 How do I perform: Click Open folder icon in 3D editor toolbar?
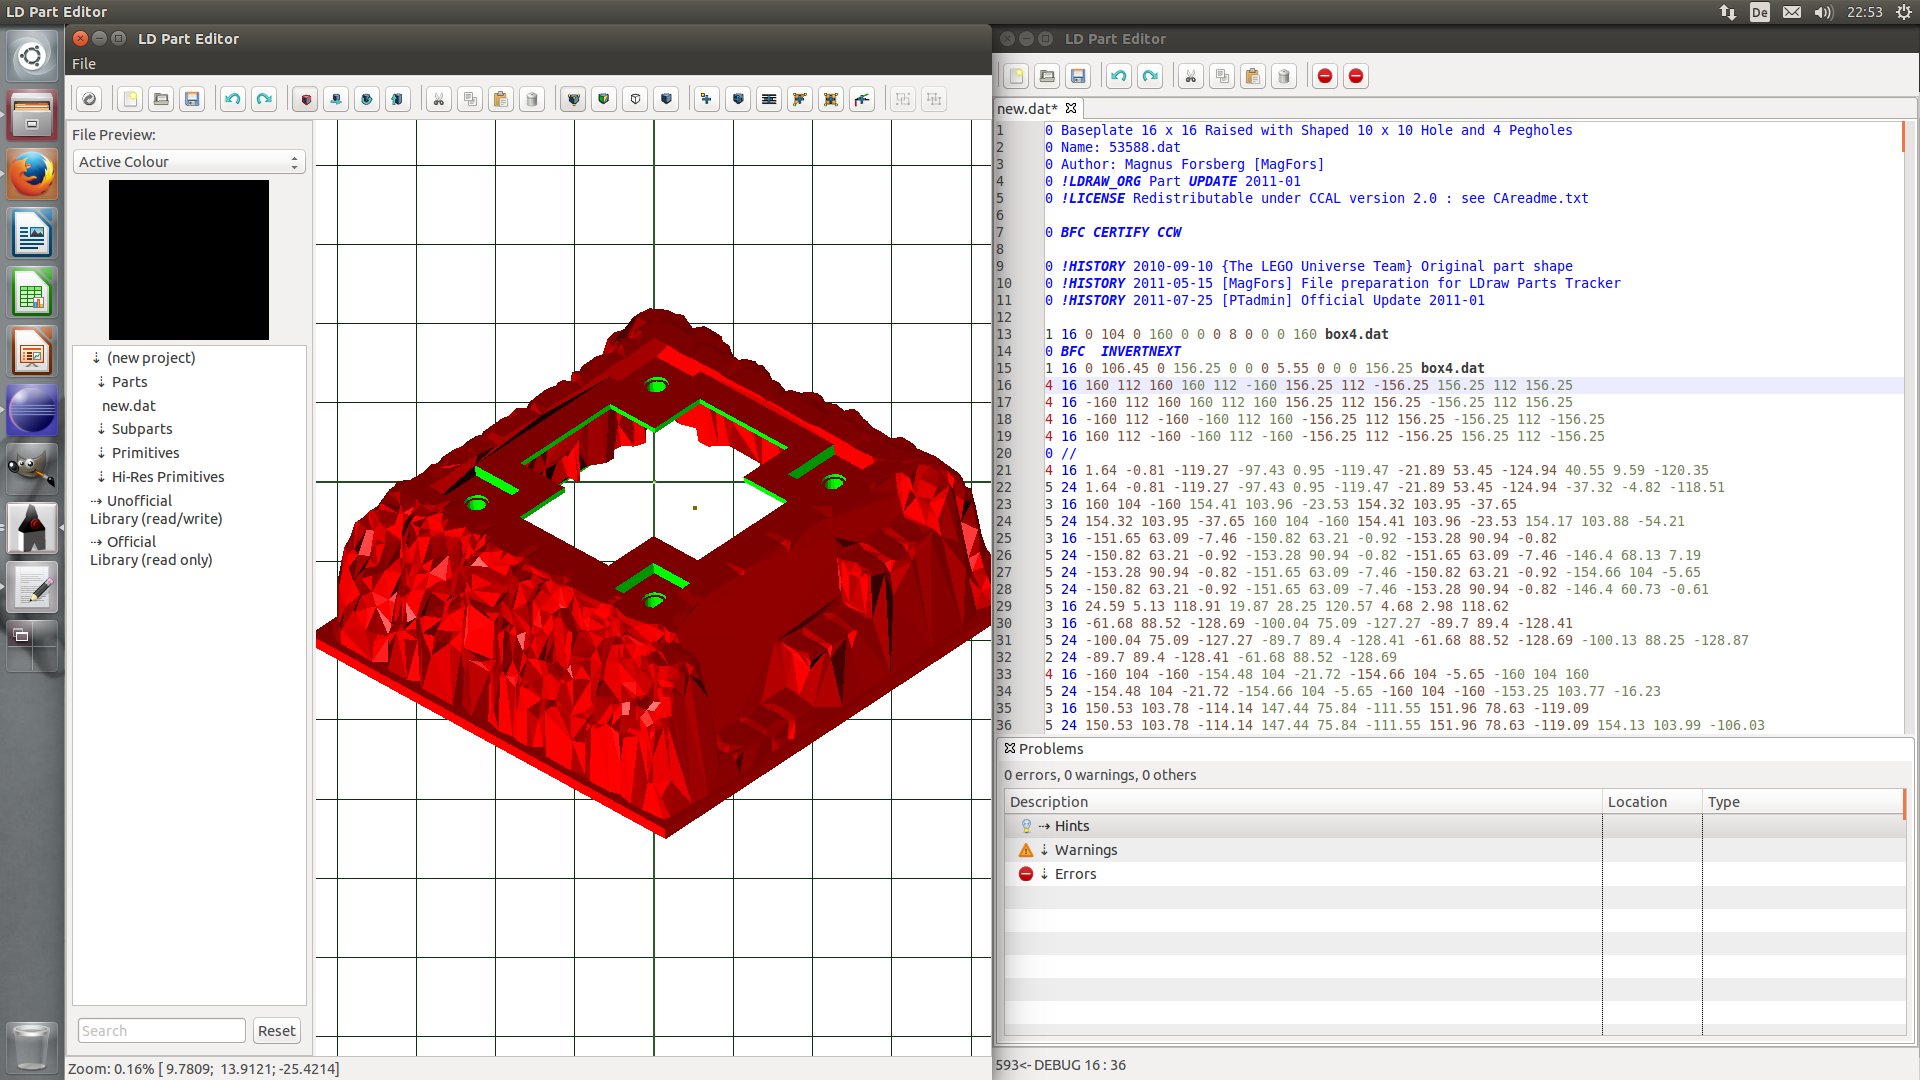[161, 99]
